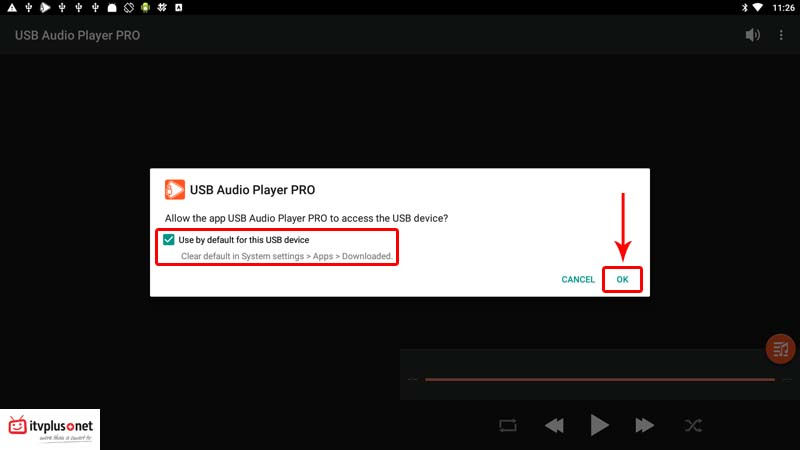This screenshot has width=800, height=450.
Task: Click the 'Allow the app USB Audio Player PRO' question text
Action: (x=306, y=218)
